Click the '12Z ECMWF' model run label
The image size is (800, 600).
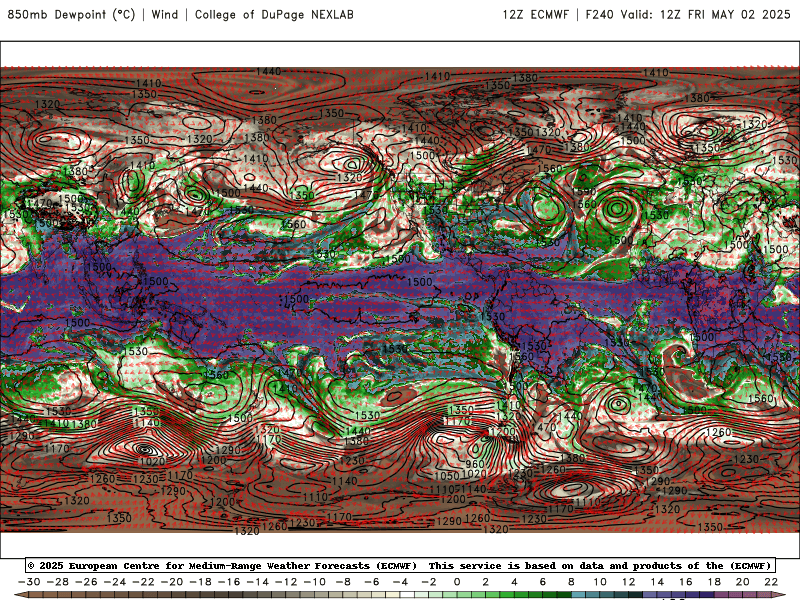pos(535,14)
